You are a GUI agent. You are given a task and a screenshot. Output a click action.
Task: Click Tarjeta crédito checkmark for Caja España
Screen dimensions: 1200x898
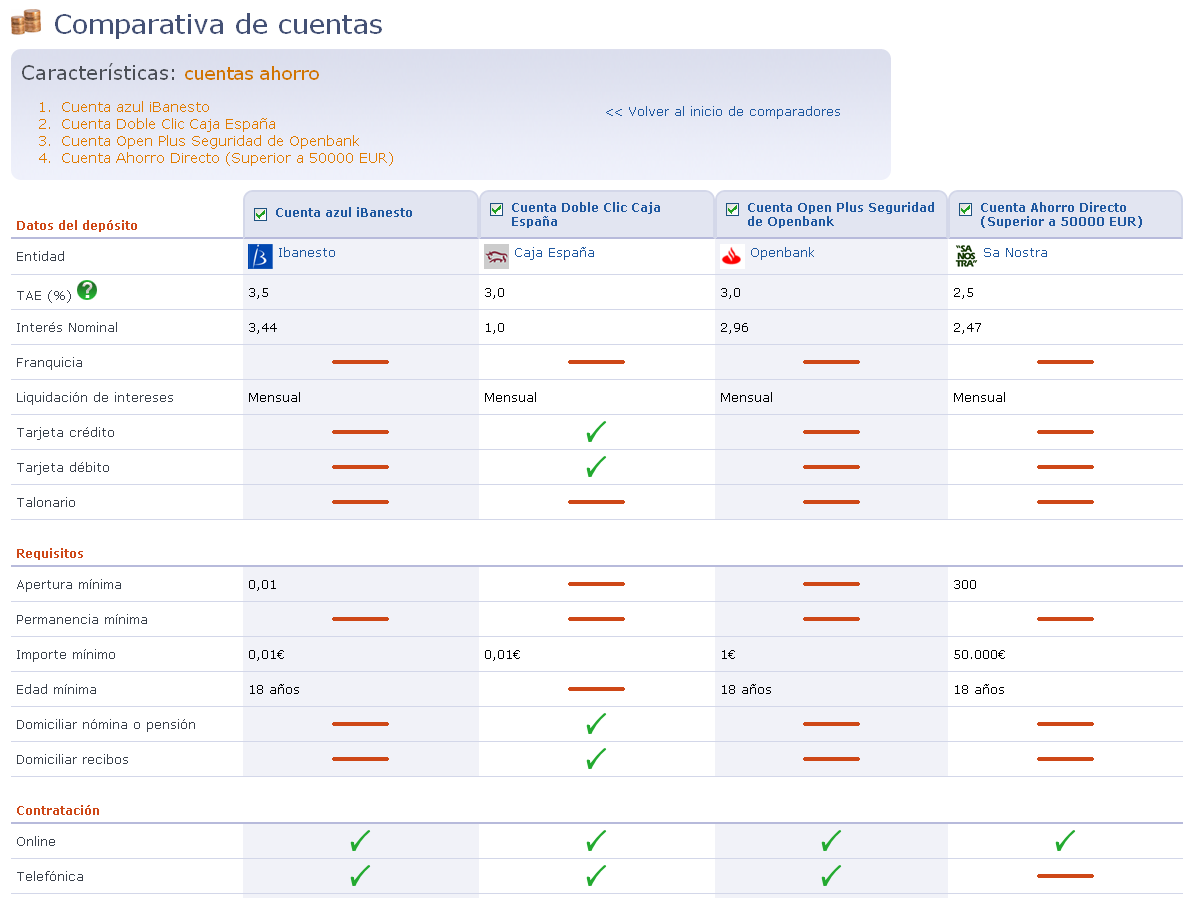point(596,432)
